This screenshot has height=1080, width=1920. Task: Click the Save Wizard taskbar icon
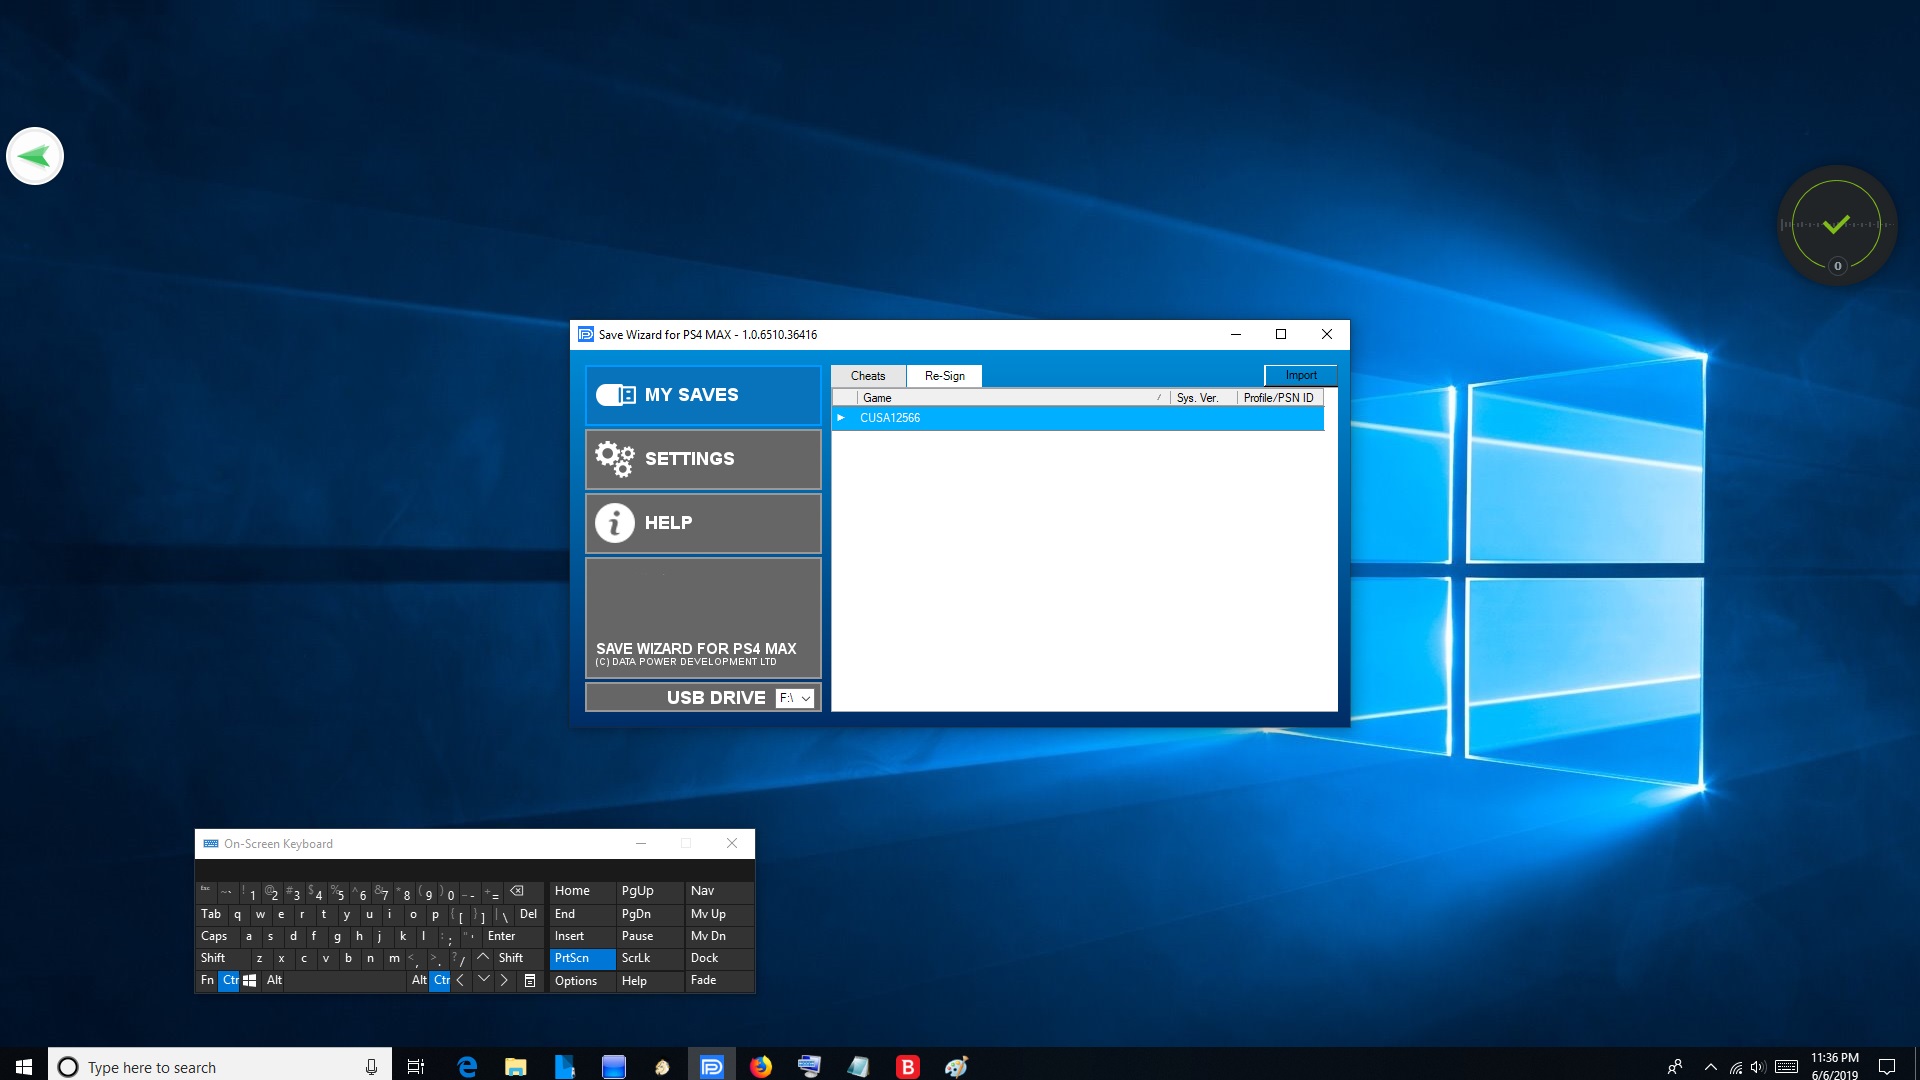712,1066
